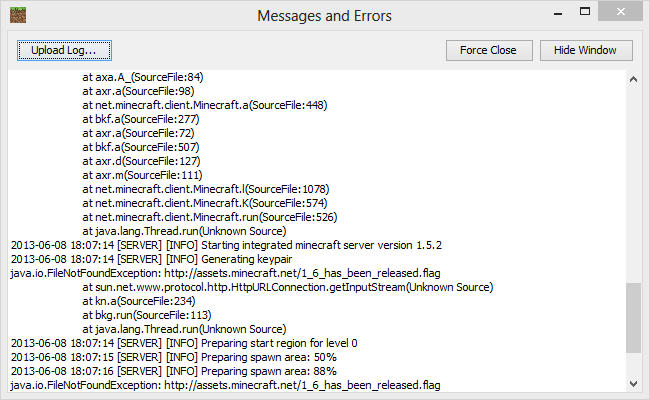Close the window with the X button
This screenshot has width=650, height=400.
click(x=621, y=12)
